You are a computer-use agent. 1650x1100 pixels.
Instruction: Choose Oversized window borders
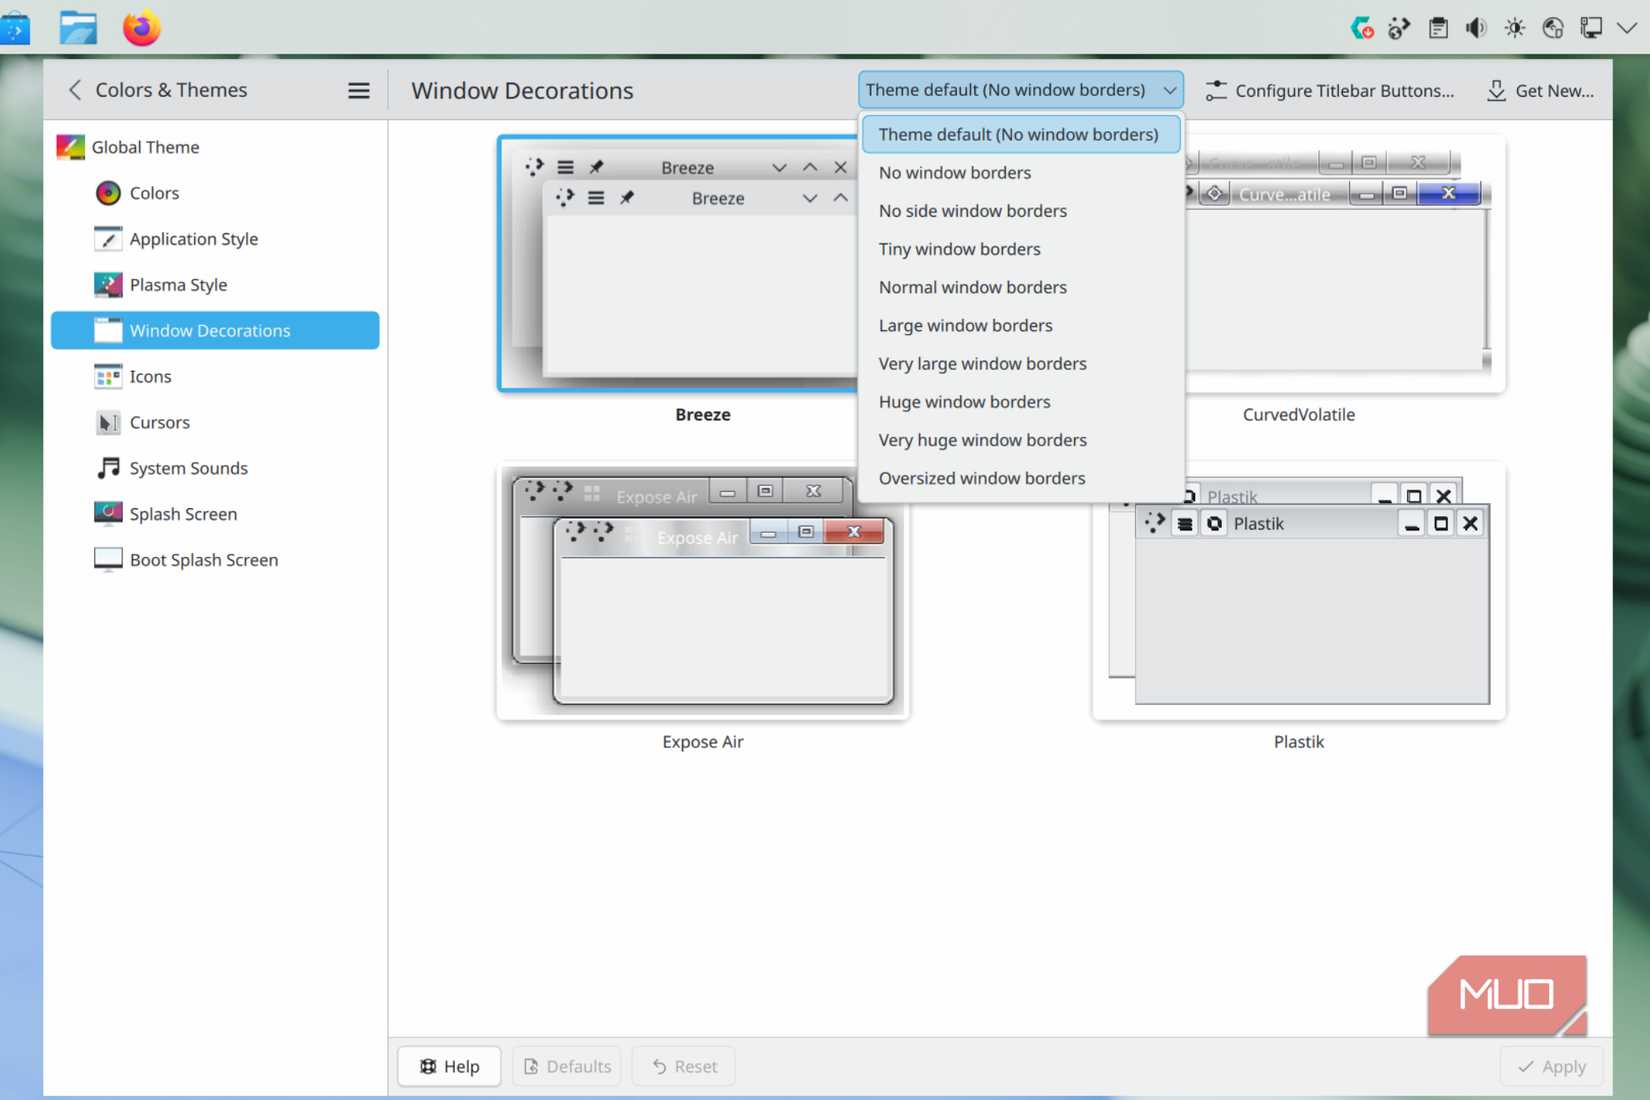[x=1021, y=478]
